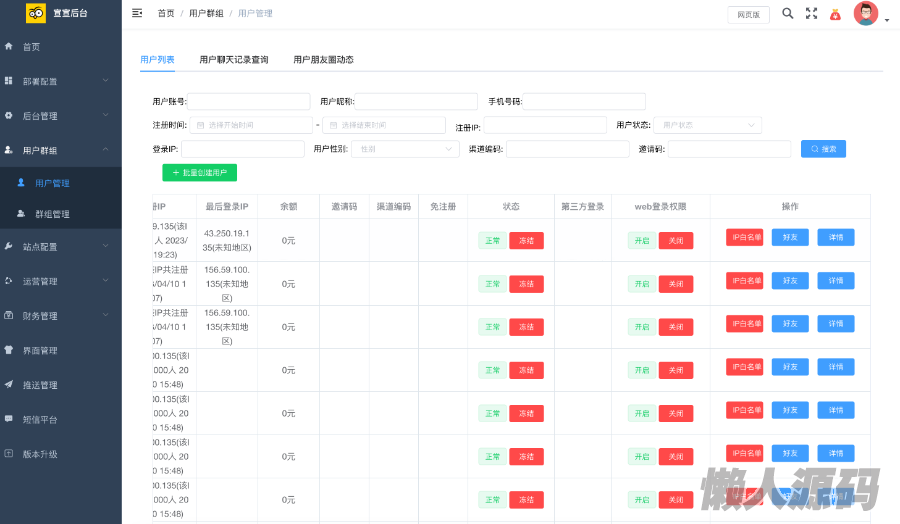Open IP白名单 for the fourth row

point(745,367)
